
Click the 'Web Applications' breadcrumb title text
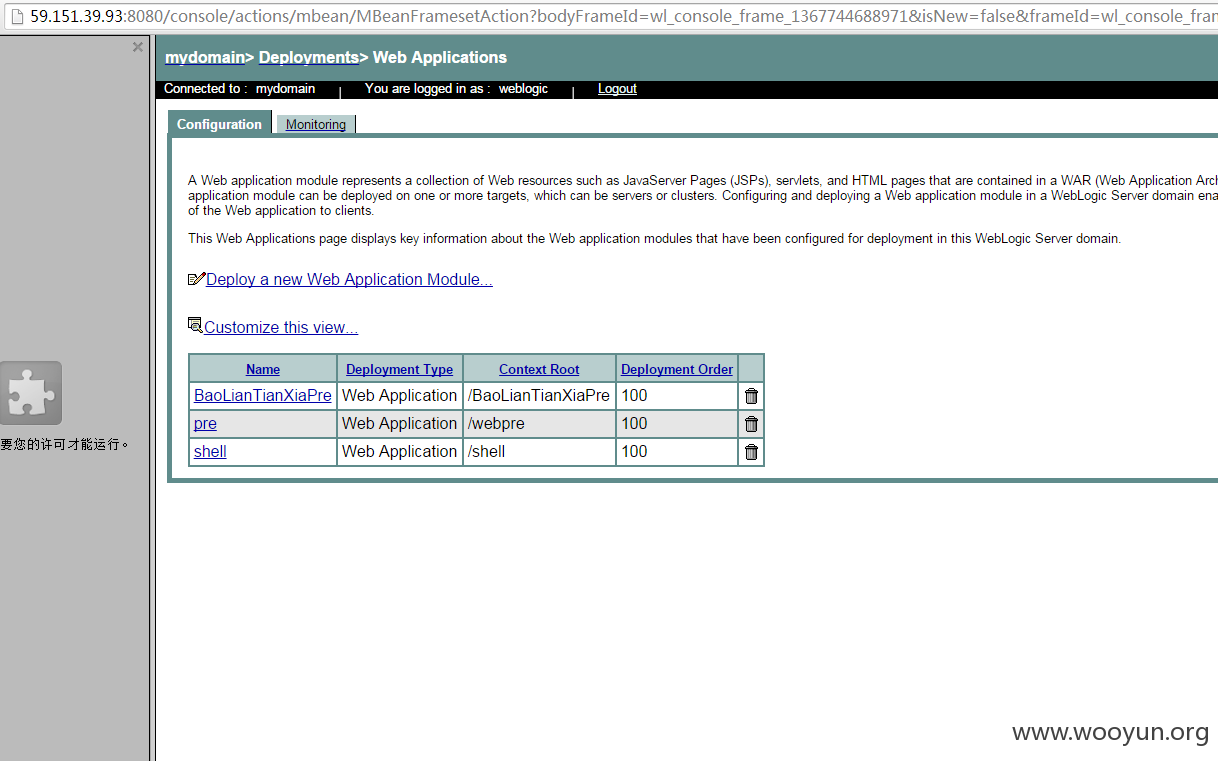tap(440, 57)
